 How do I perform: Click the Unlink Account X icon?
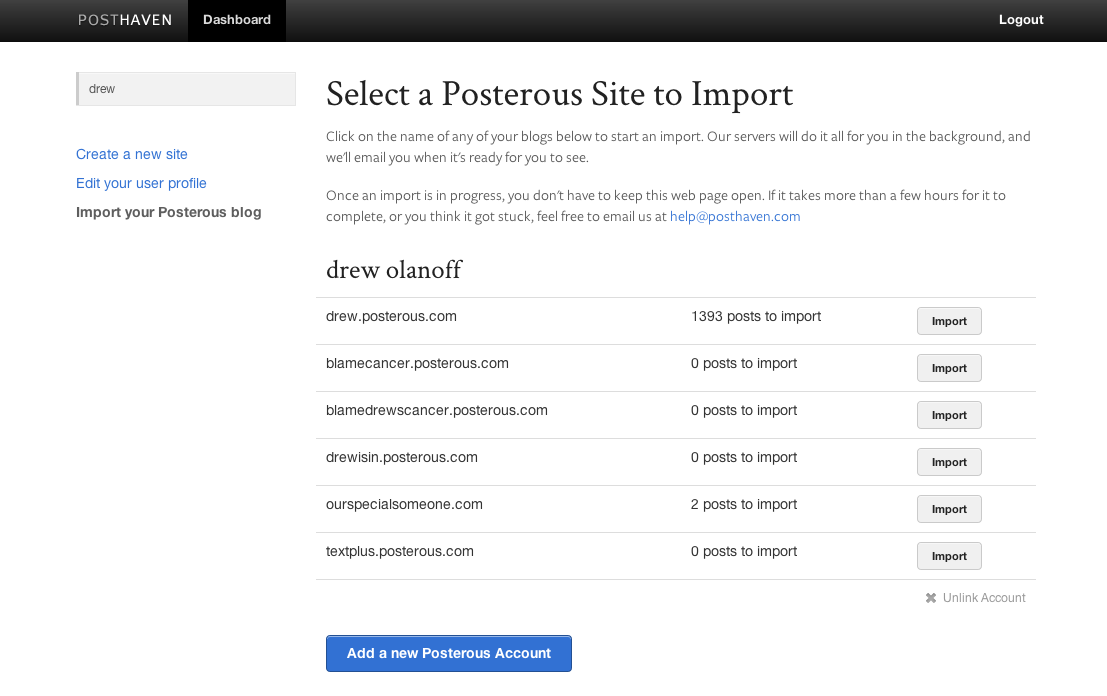click(x=931, y=598)
